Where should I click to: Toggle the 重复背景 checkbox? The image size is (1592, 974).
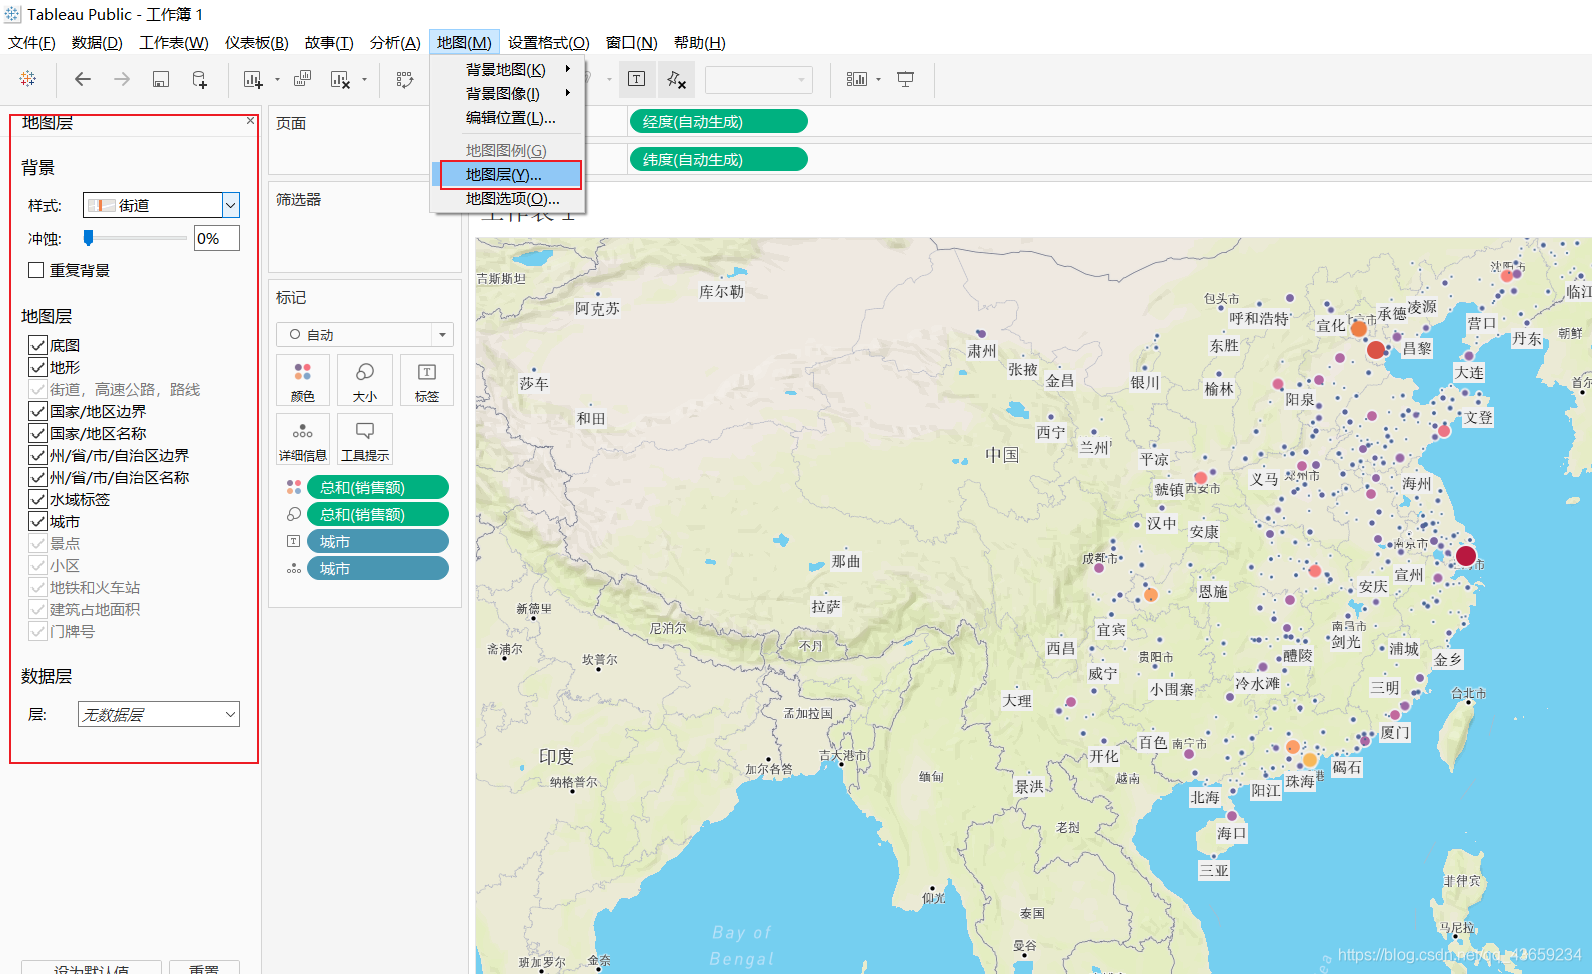[x=36, y=270]
